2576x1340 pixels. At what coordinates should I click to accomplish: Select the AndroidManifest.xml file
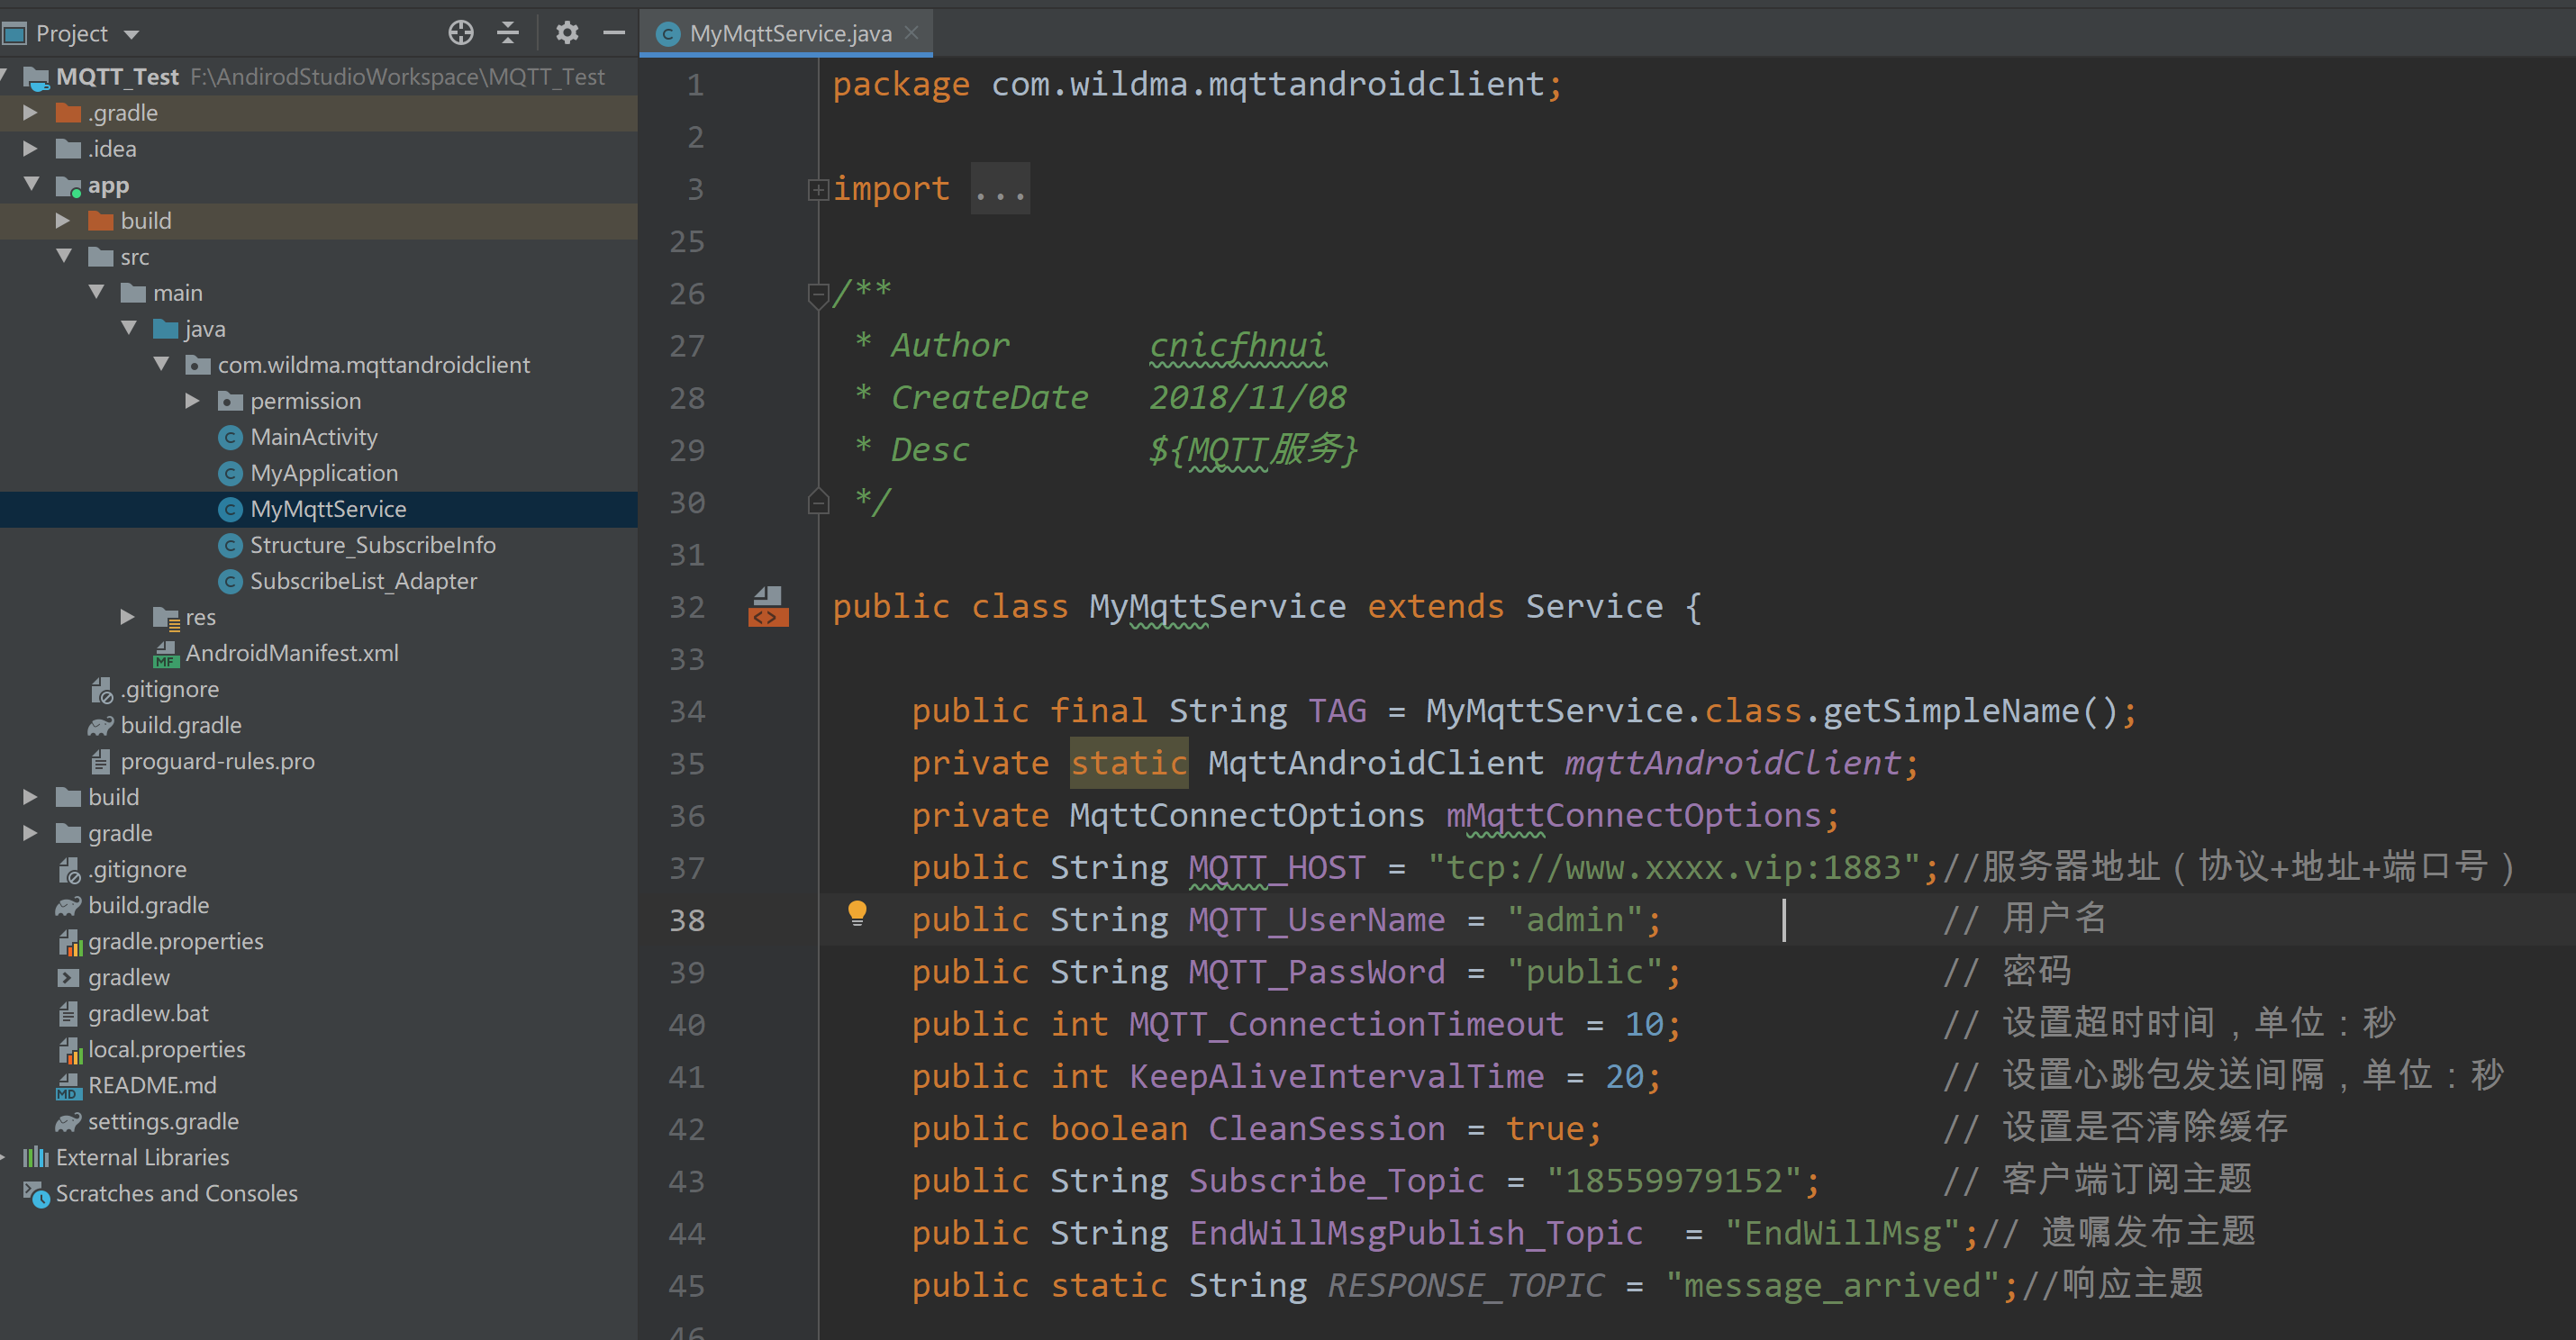coord(291,653)
